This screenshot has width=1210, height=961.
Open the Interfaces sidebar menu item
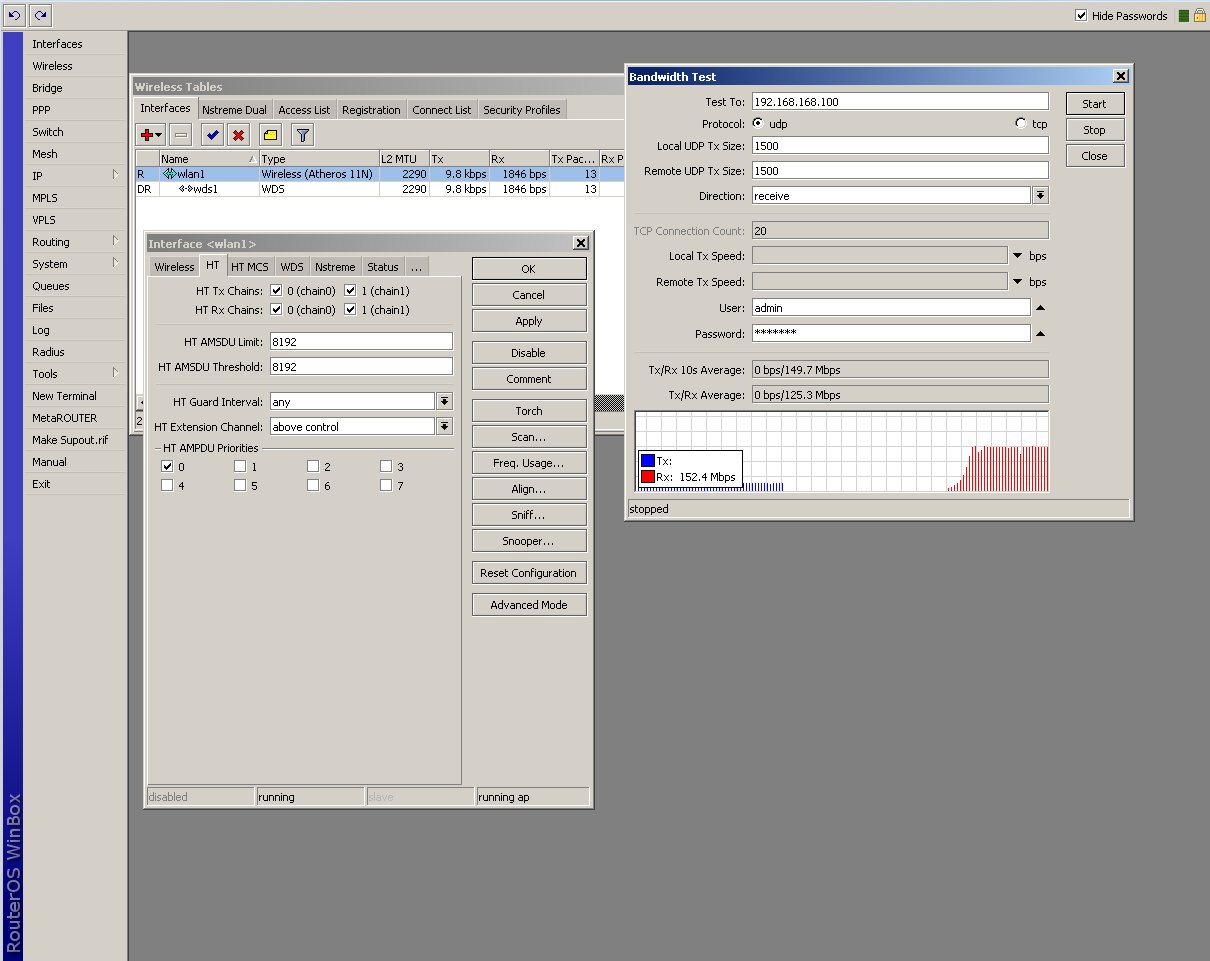pos(76,44)
